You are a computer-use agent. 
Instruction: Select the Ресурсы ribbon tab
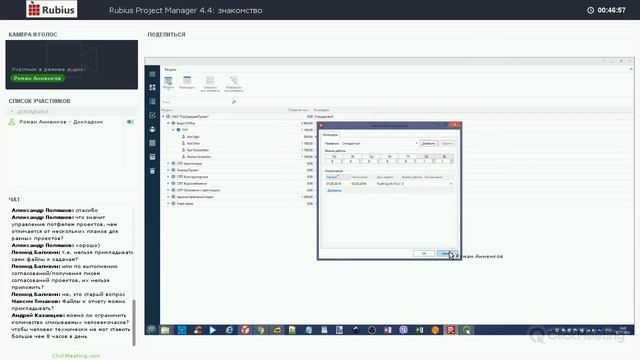(x=171, y=69)
